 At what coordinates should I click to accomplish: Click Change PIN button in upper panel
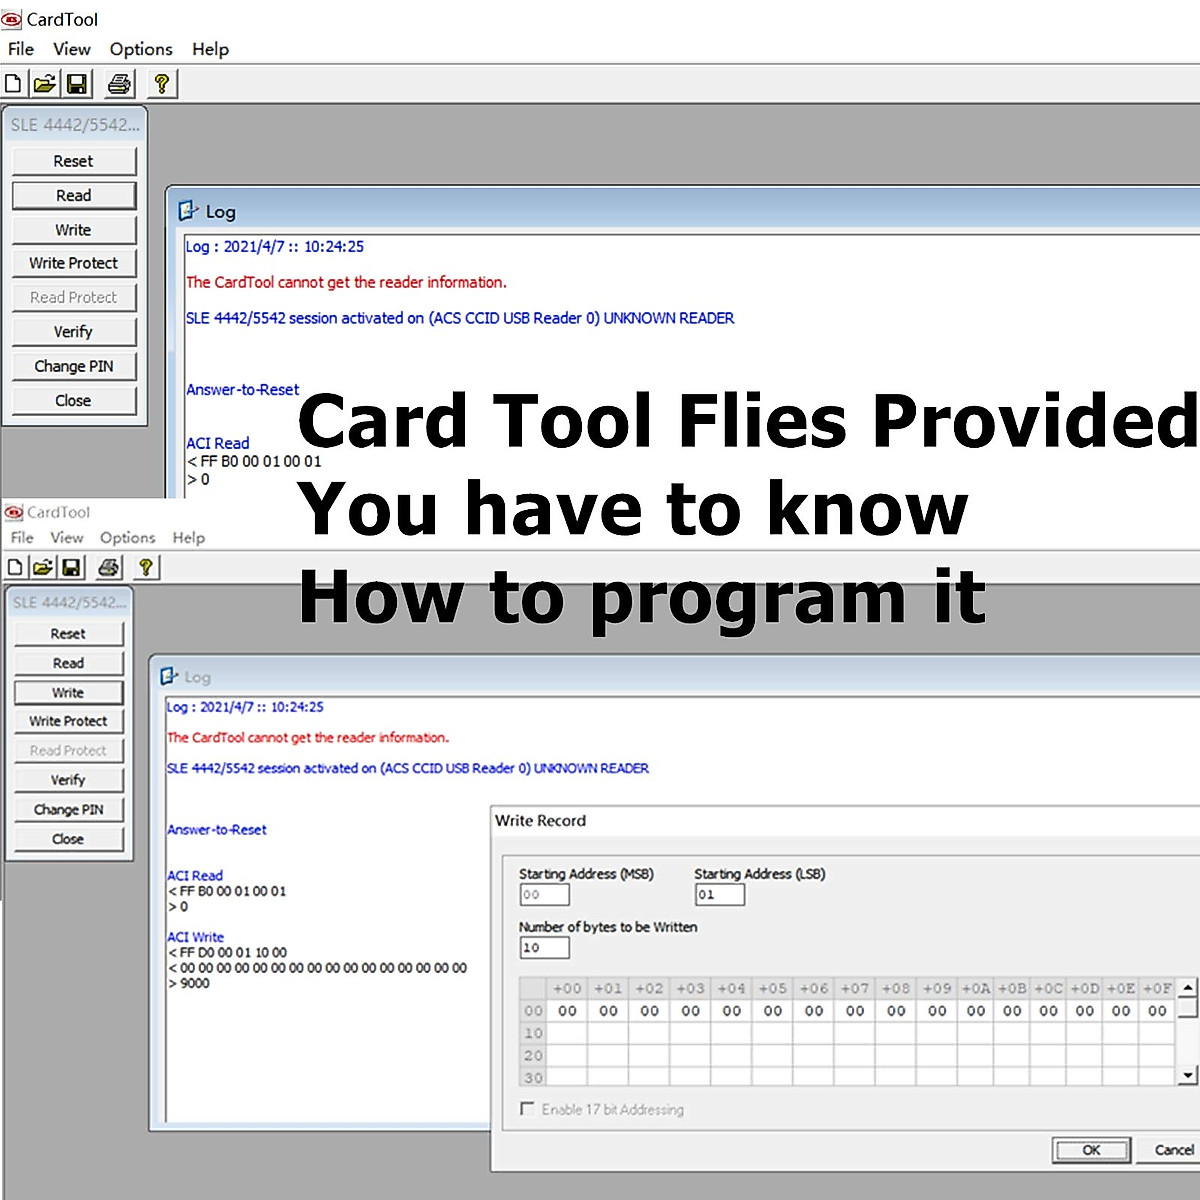click(x=73, y=366)
